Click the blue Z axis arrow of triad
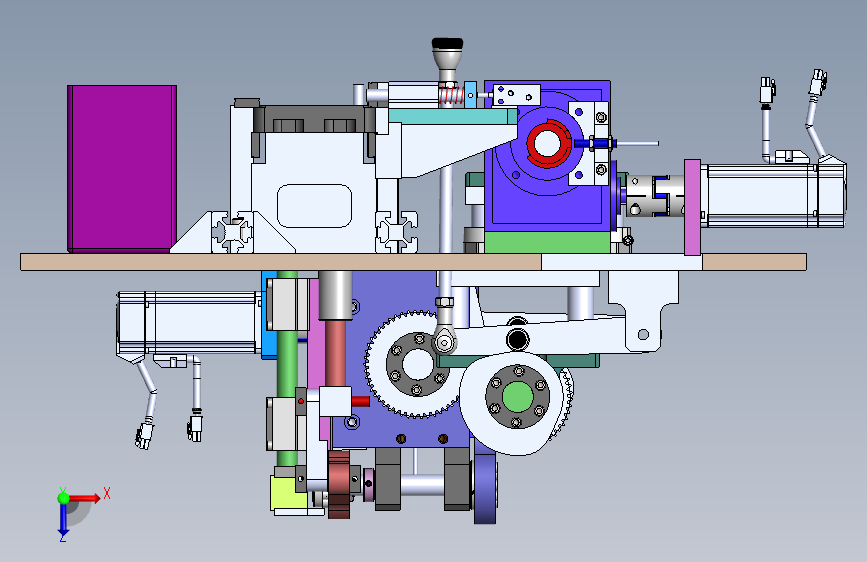Screen dimensions: 867x562 pyautogui.click(x=63, y=519)
